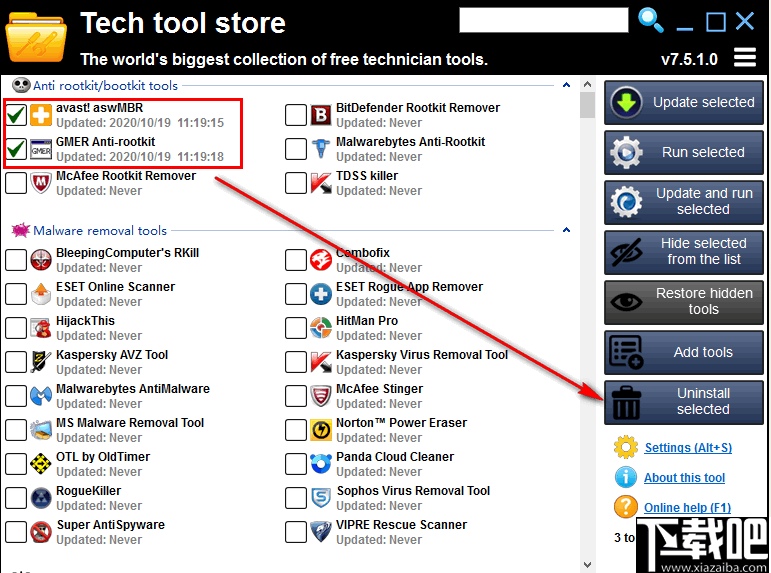Check the TDSS killer checkbox

[296, 183]
